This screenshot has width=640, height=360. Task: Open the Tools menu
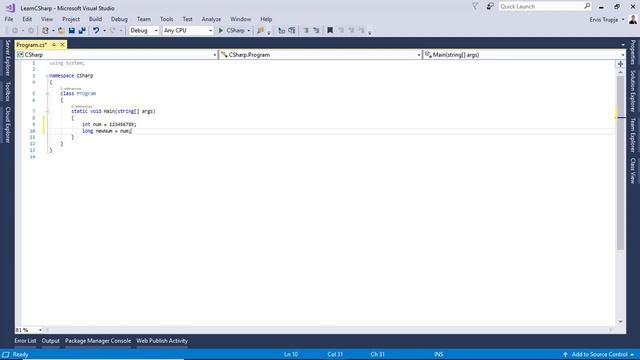click(167, 19)
